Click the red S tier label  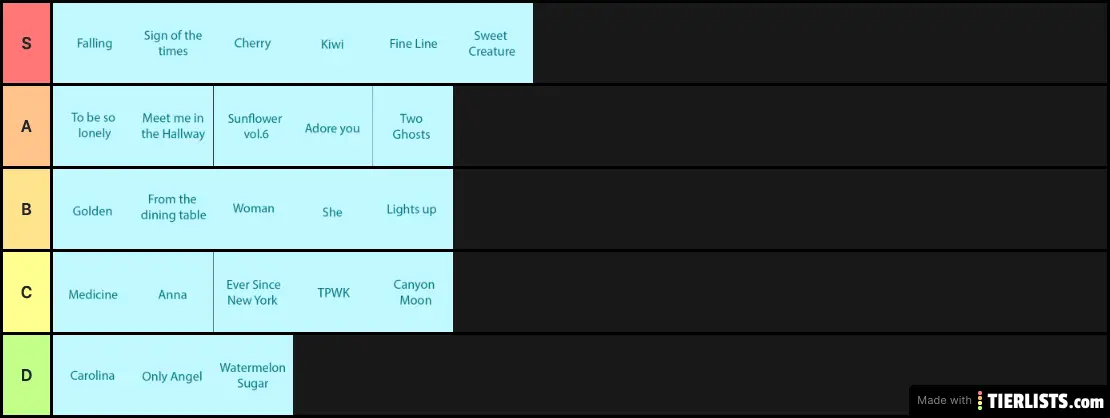pyautogui.click(x=26, y=43)
